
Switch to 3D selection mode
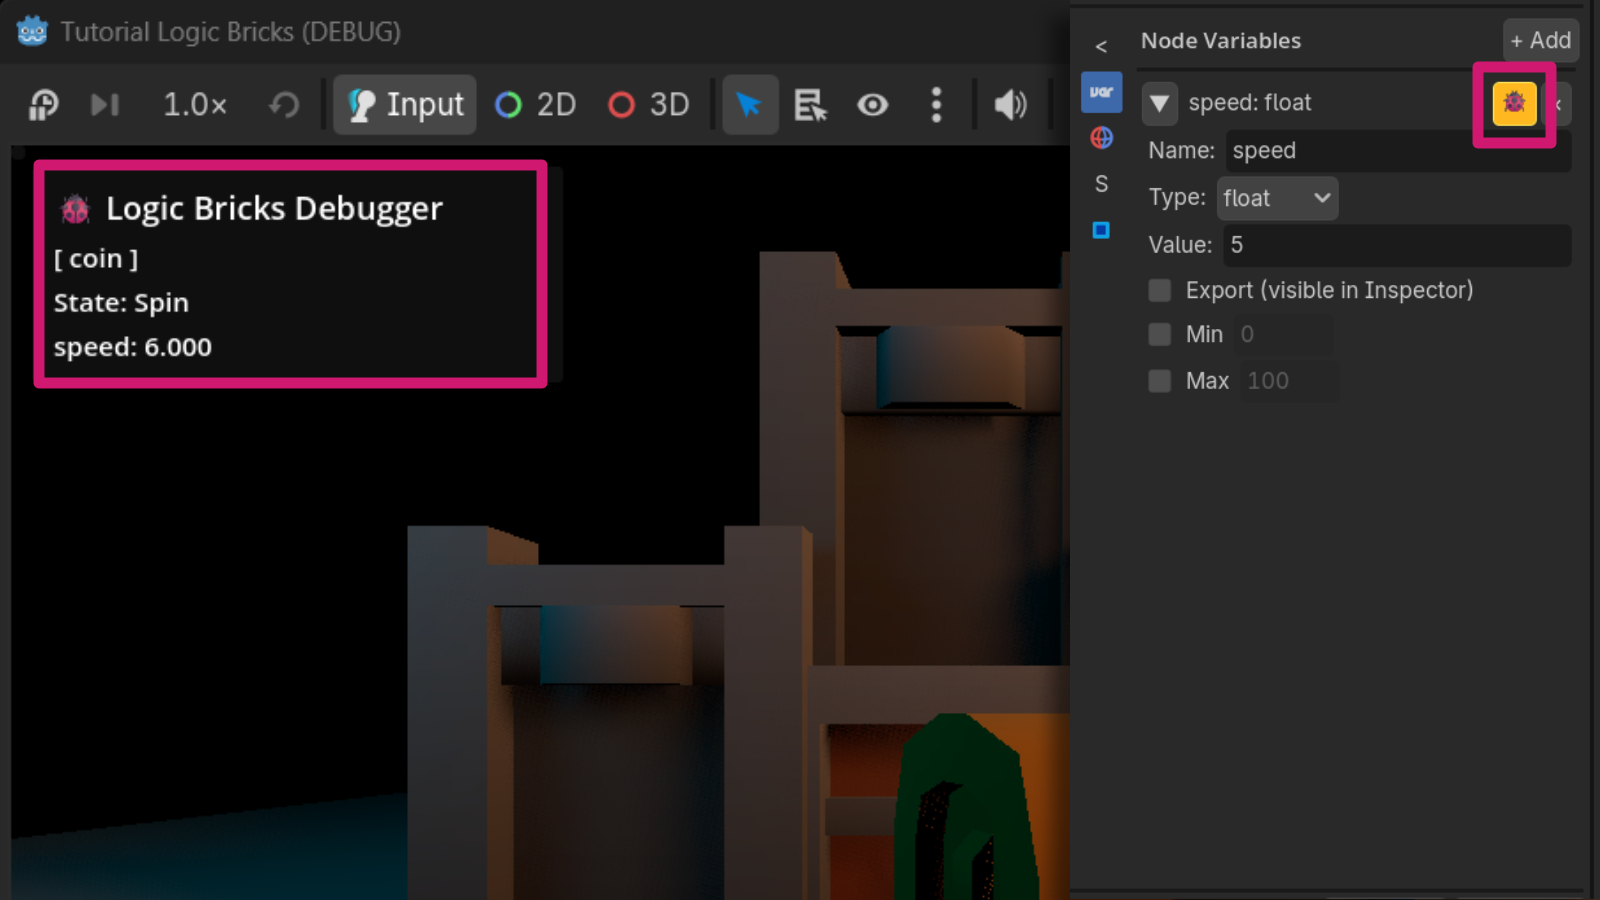[649, 104]
